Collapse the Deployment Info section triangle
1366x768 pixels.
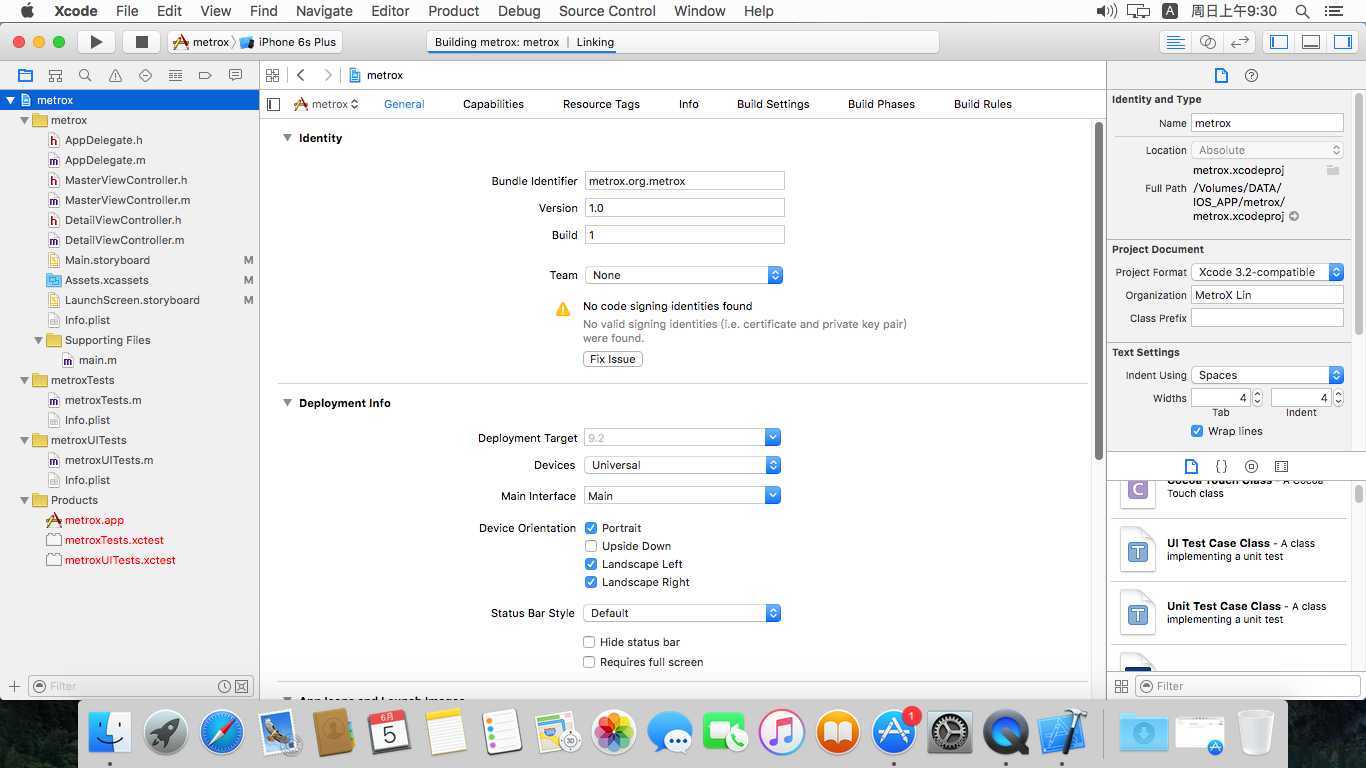click(x=287, y=403)
